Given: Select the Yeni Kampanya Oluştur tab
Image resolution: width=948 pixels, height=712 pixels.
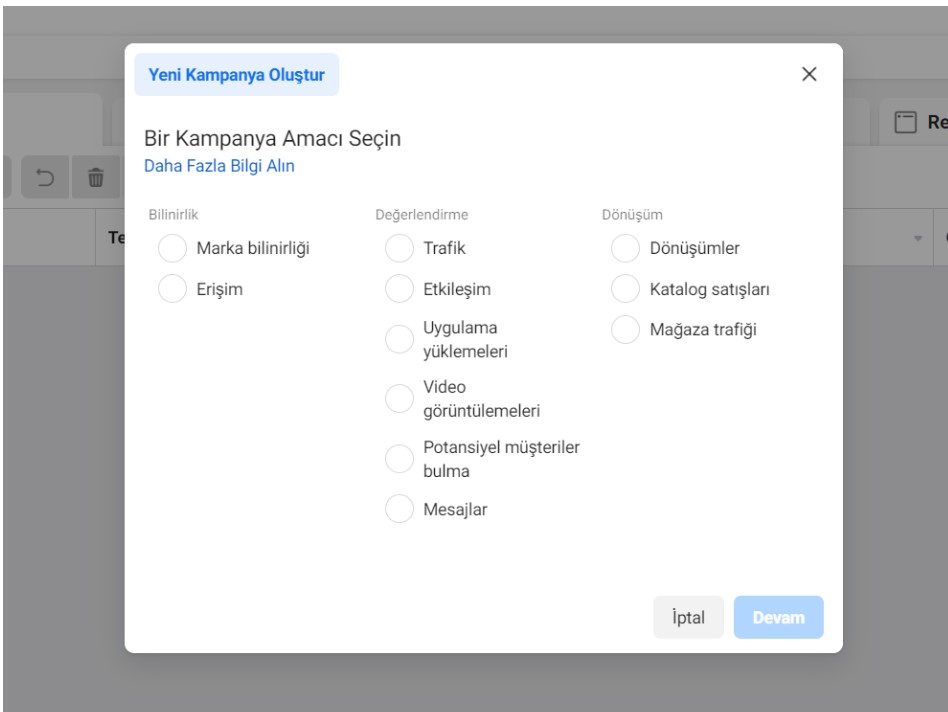Looking at the screenshot, I should point(236,74).
